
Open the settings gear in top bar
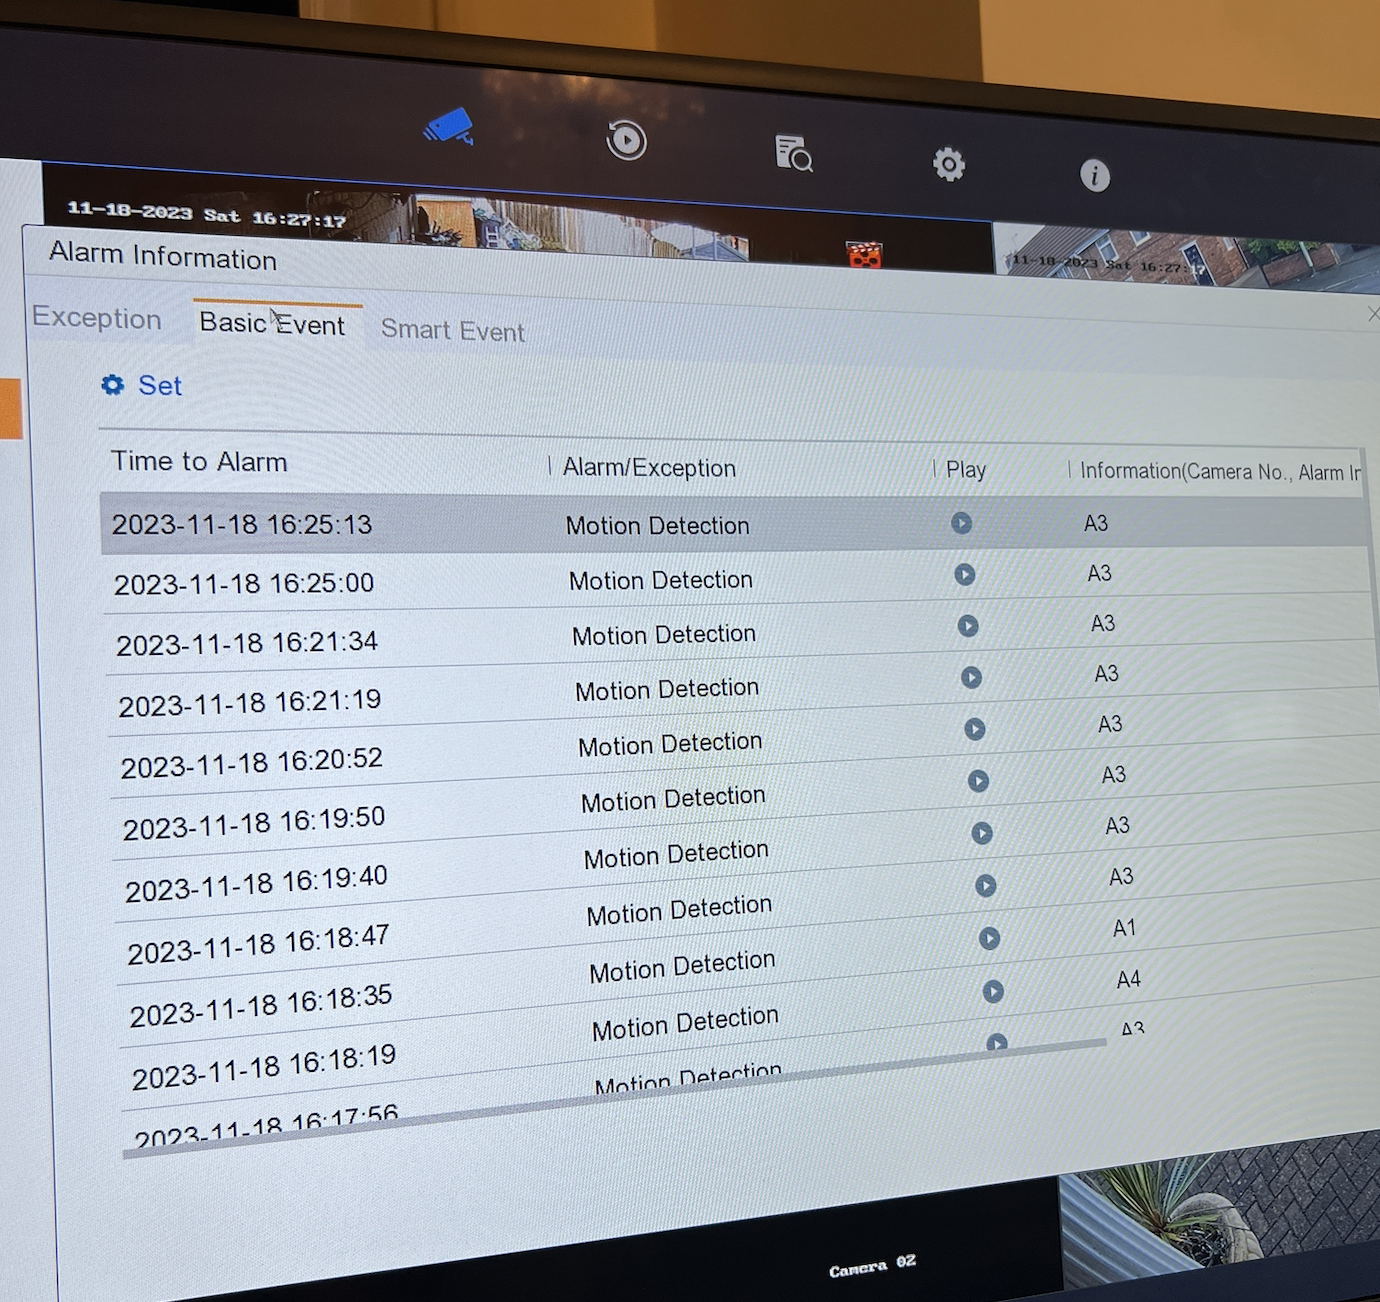pos(948,164)
